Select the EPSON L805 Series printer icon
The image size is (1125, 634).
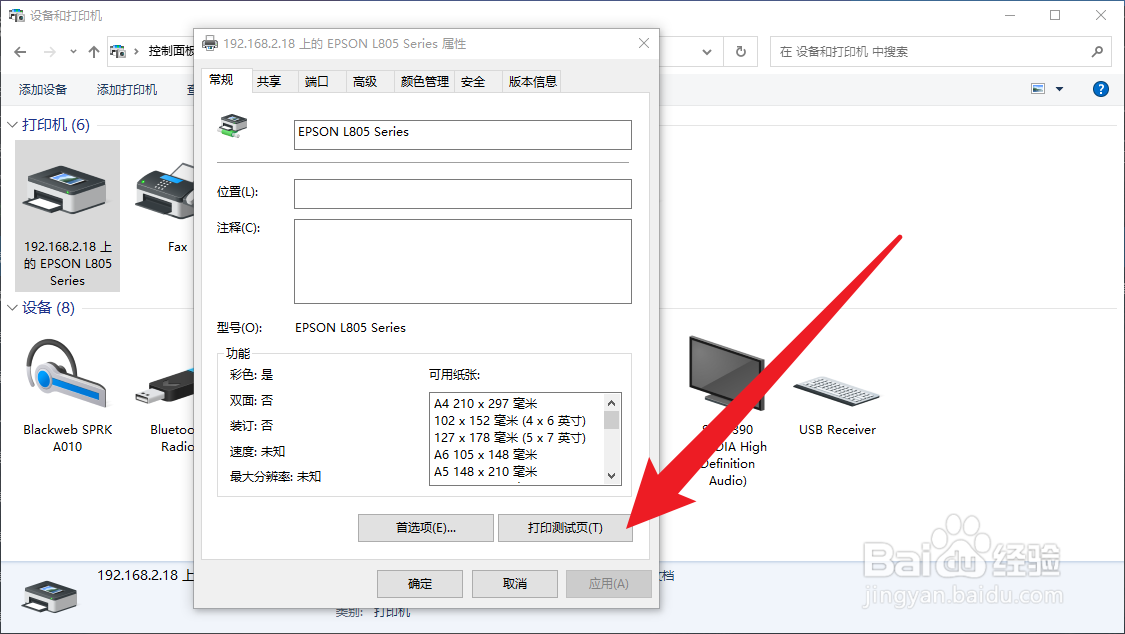[x=67, y=189]
